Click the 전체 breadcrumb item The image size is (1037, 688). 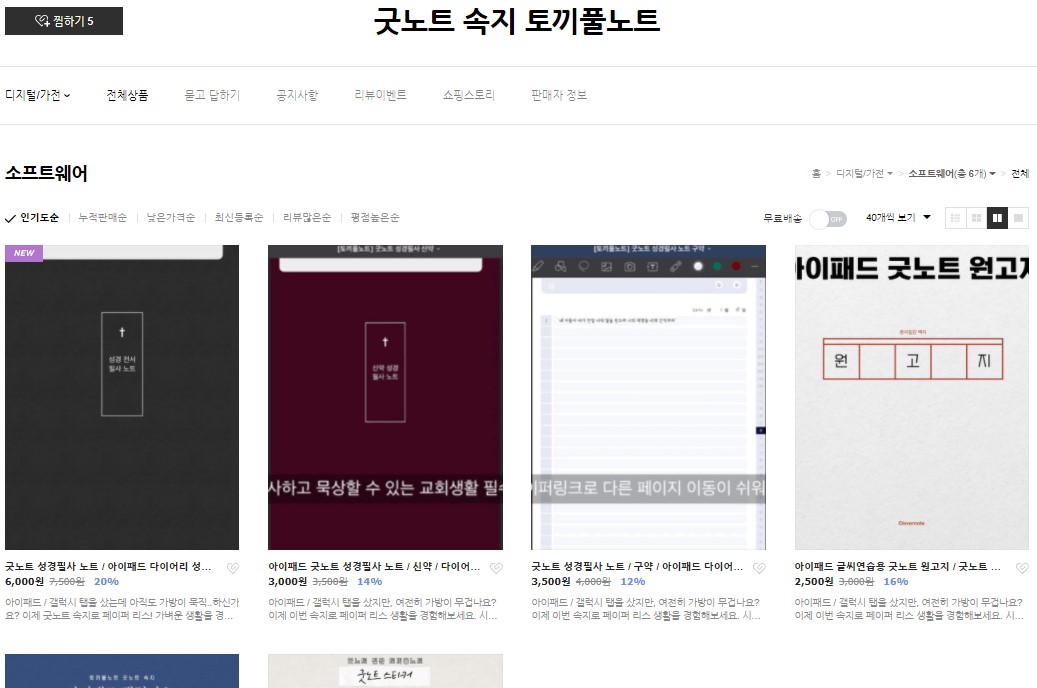coord(1020,173)
